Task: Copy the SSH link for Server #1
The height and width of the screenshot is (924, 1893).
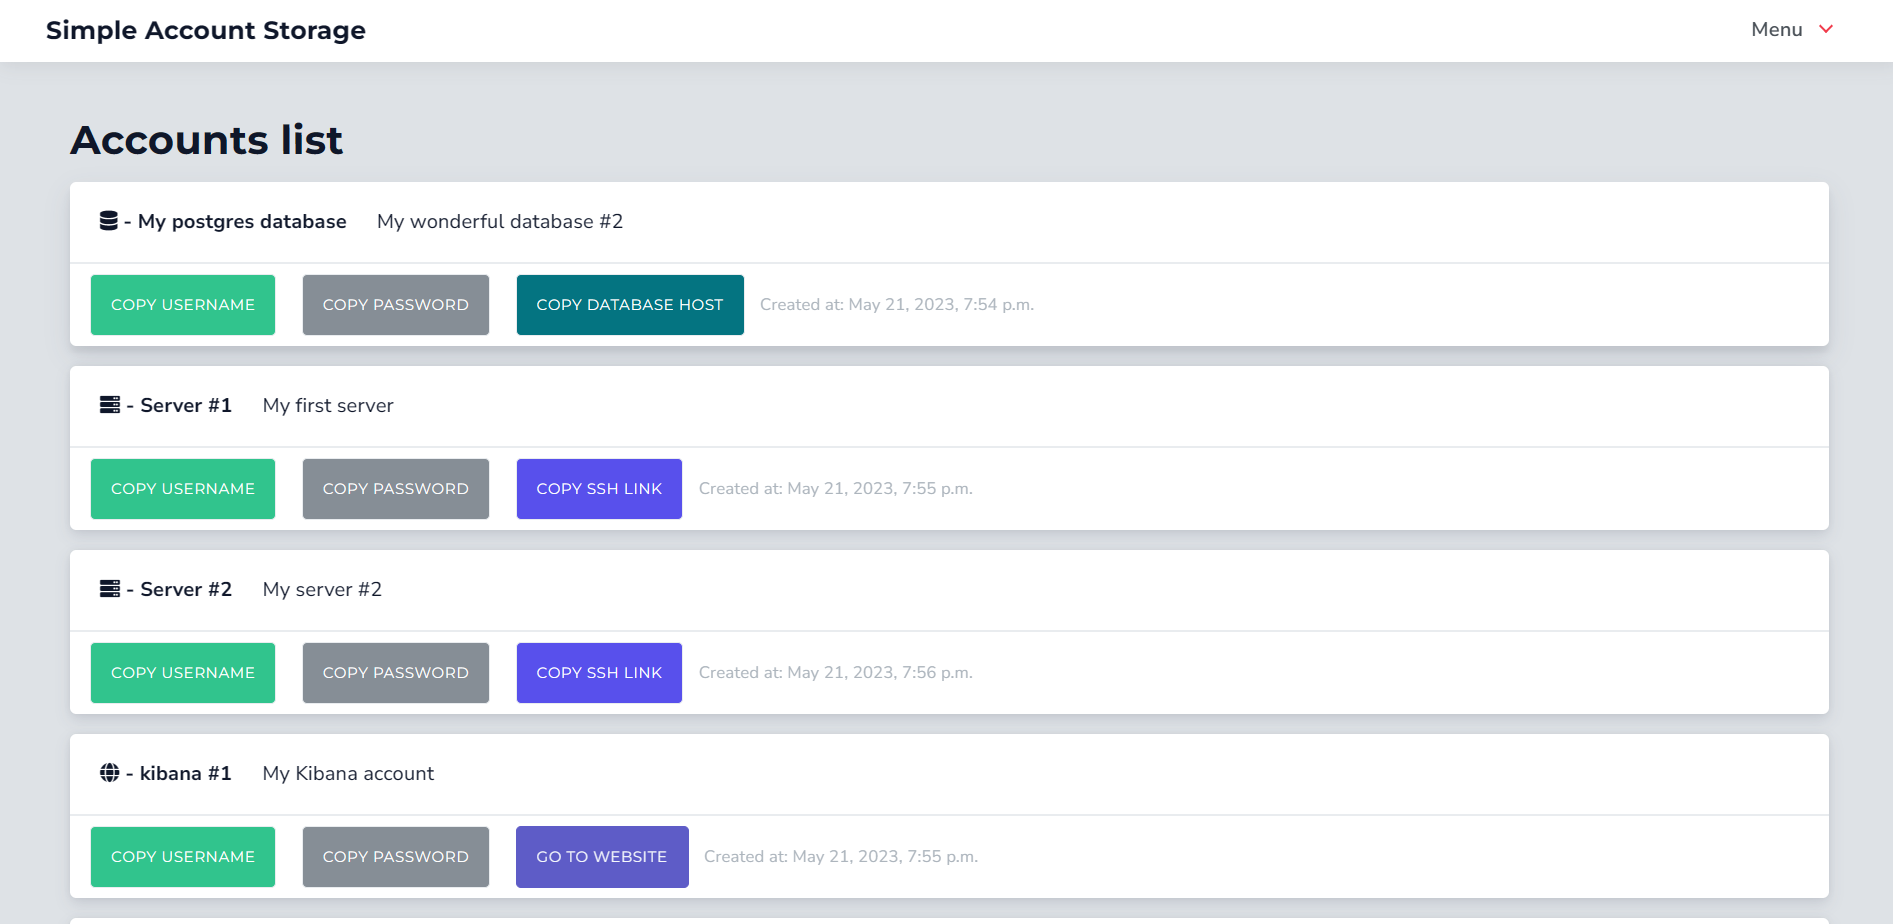Action: pyautogui.click(x=598, y=488)
